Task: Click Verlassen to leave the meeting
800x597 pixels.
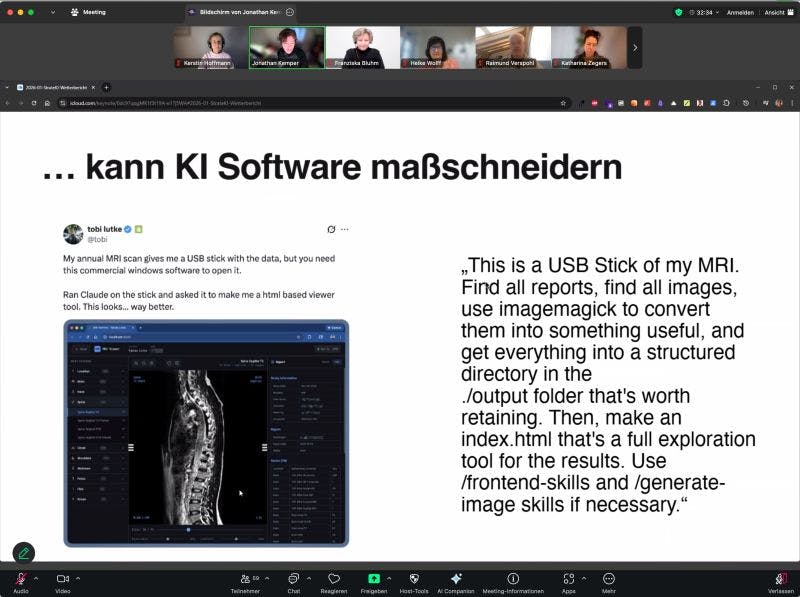Action: pyautogui.click(x=781, y=582)
